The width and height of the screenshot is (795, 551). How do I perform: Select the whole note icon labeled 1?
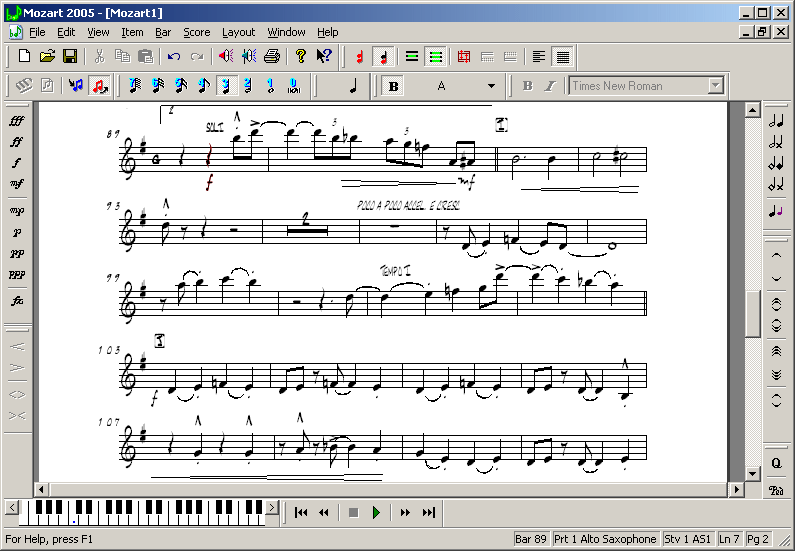tap(271, 86)
